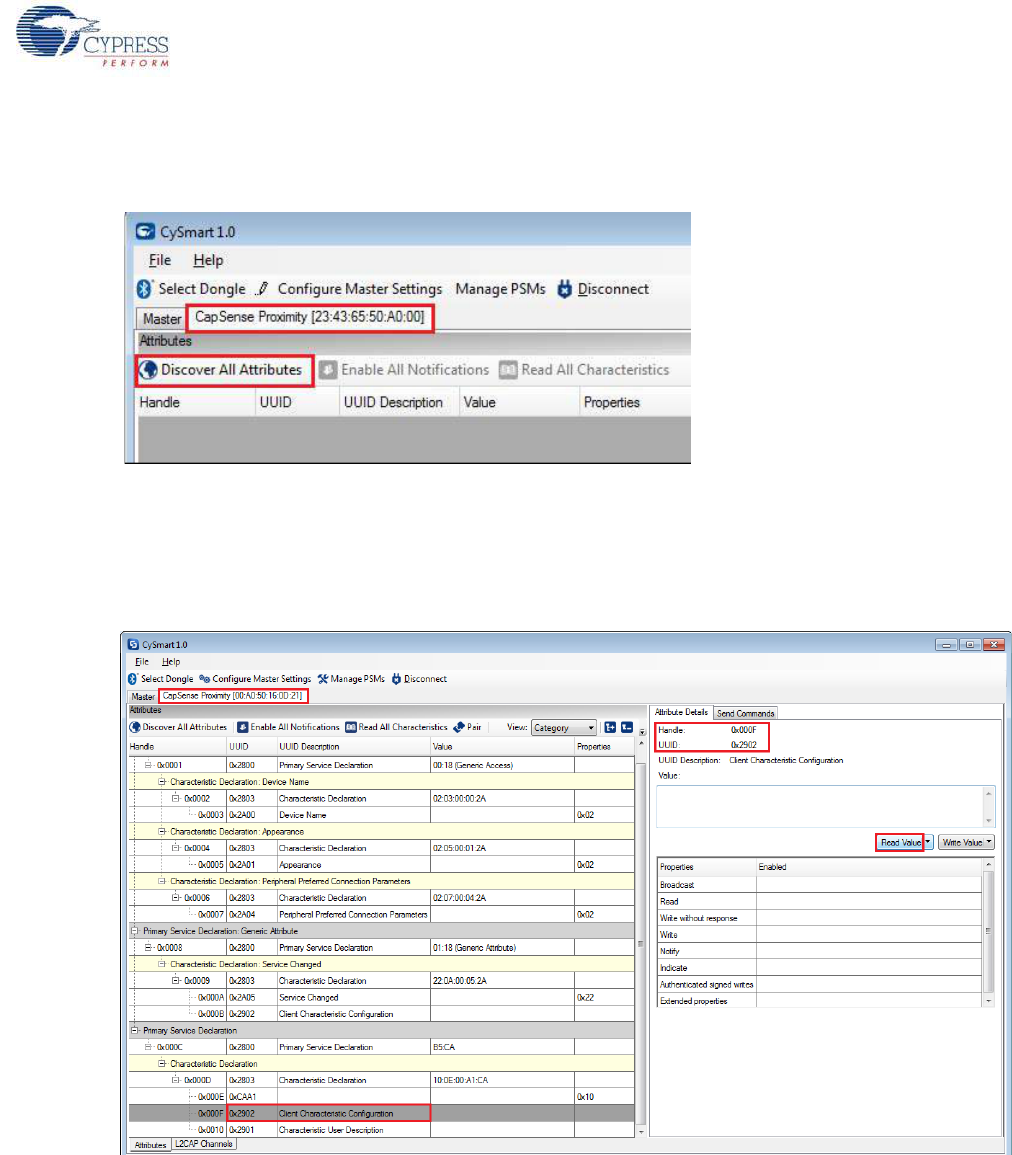The width and height of the screenshot is (1012, 1155).
Task: Collapse the 0x0002 tree node
Action: [175, 798]
